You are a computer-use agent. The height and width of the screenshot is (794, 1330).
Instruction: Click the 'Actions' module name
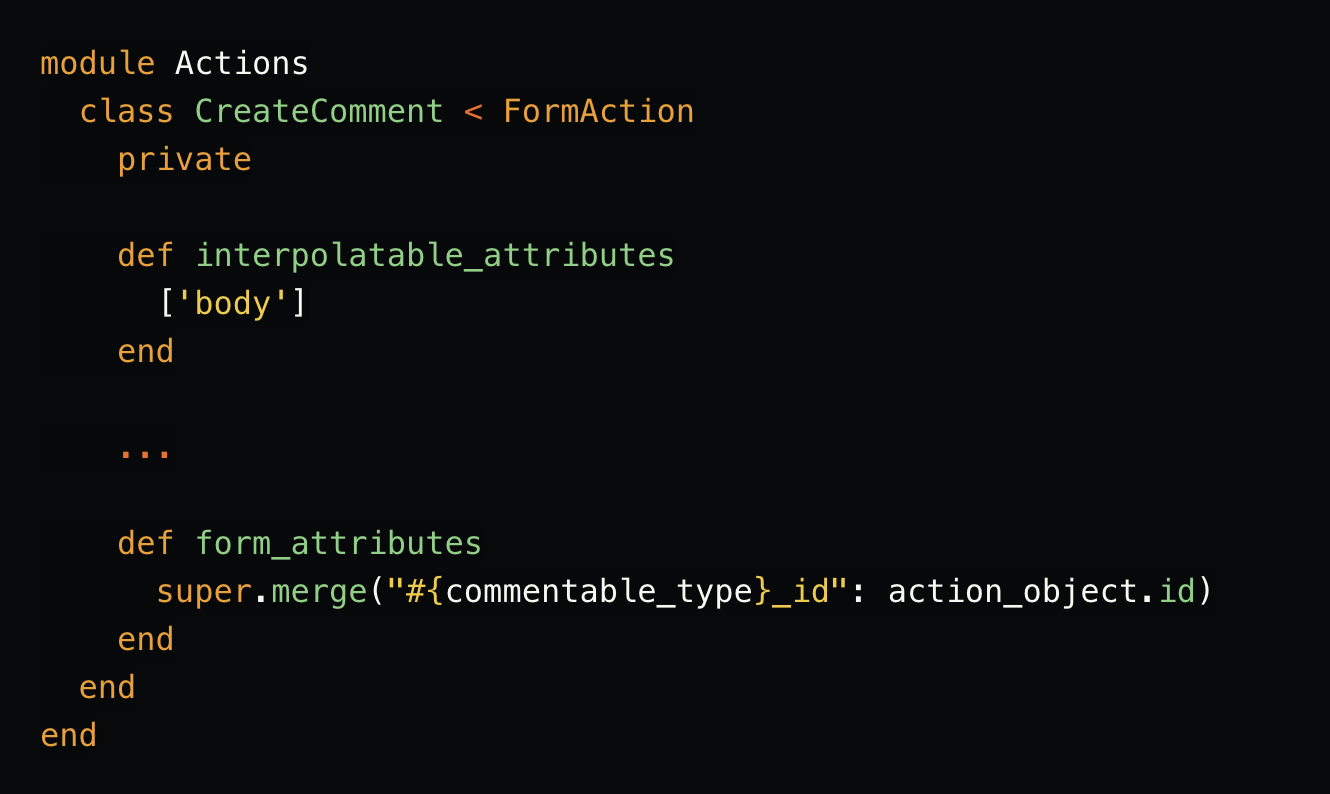pyautogui.click(x=242, y=64)
